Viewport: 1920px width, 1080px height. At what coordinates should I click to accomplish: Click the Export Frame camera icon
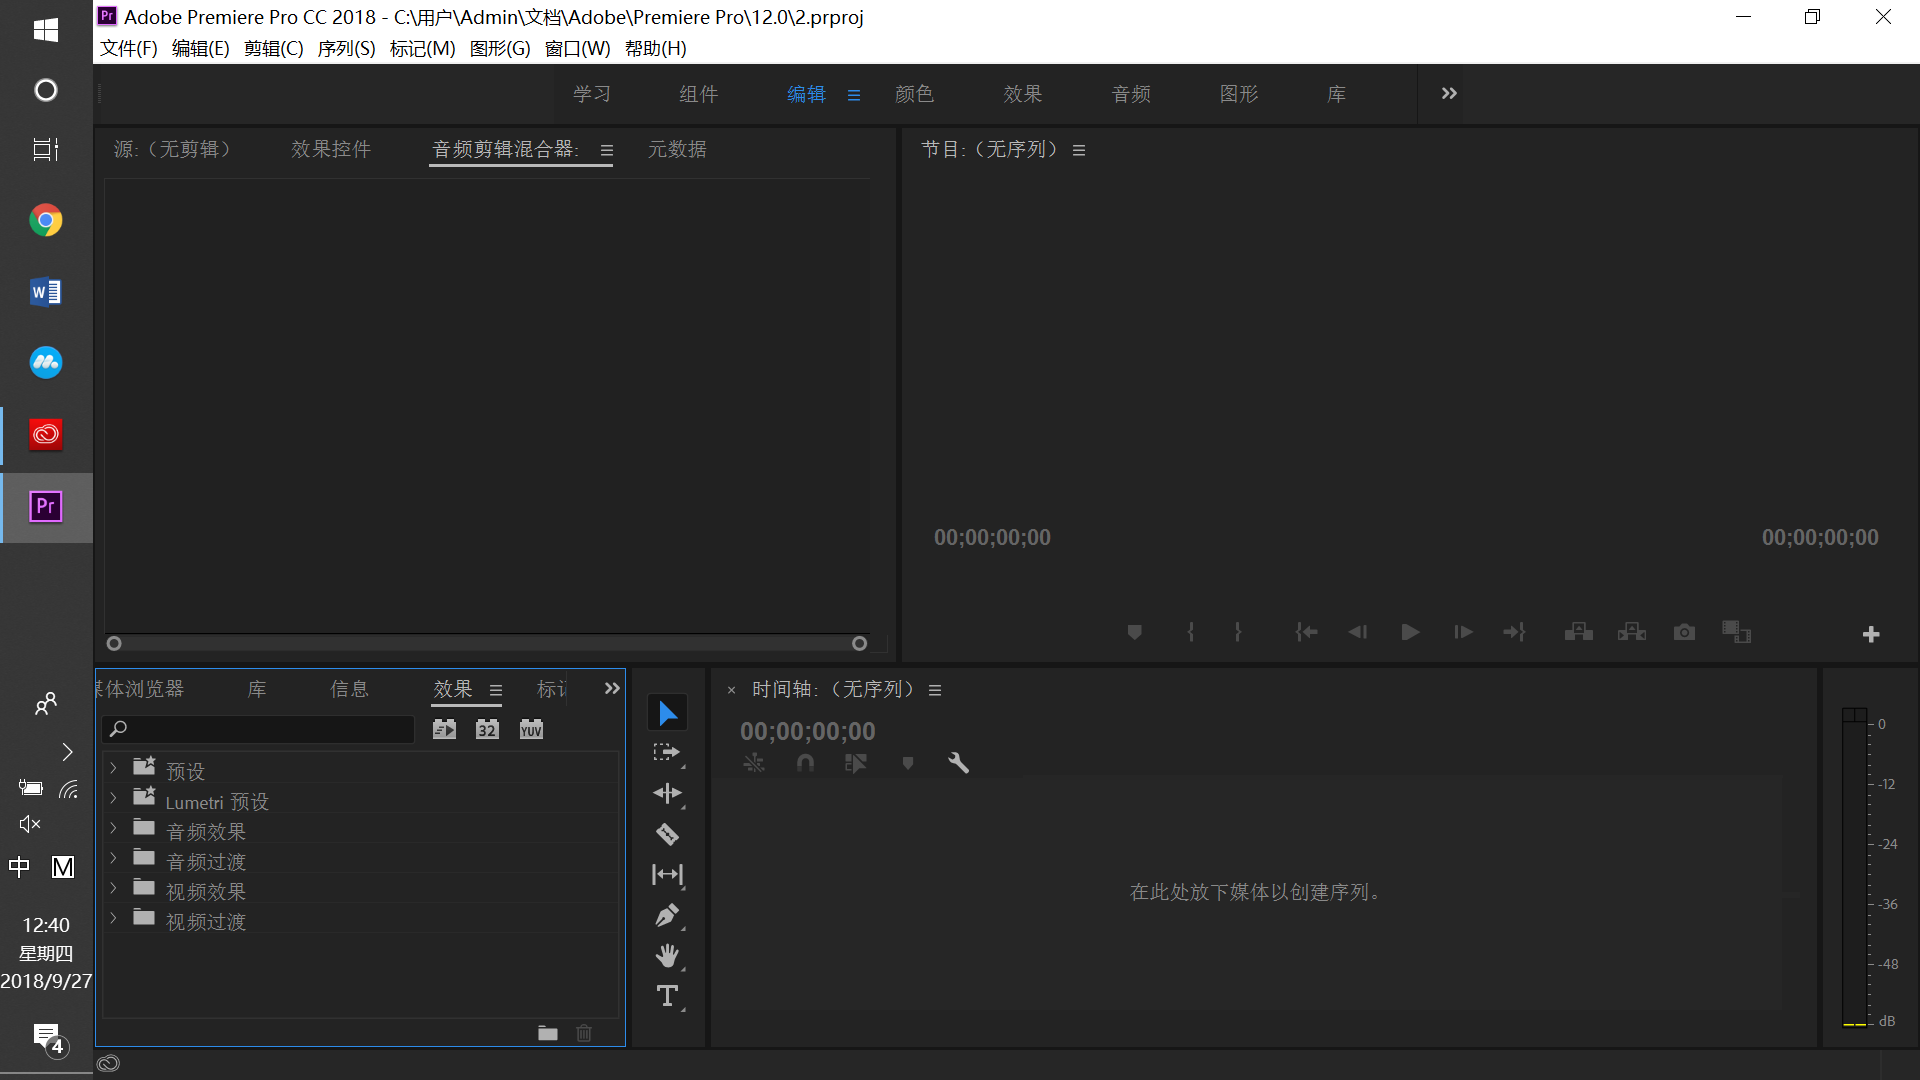coord(1684,632)
